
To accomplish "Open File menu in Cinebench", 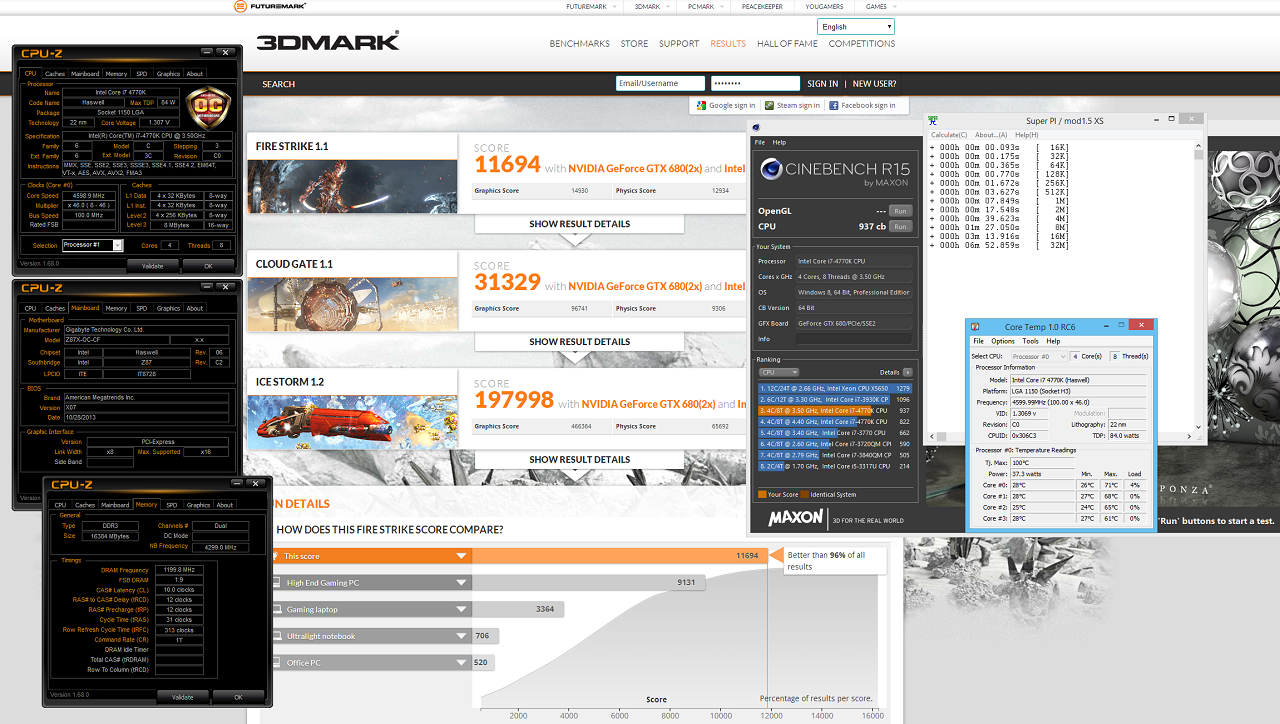I will tap(760, 142).
